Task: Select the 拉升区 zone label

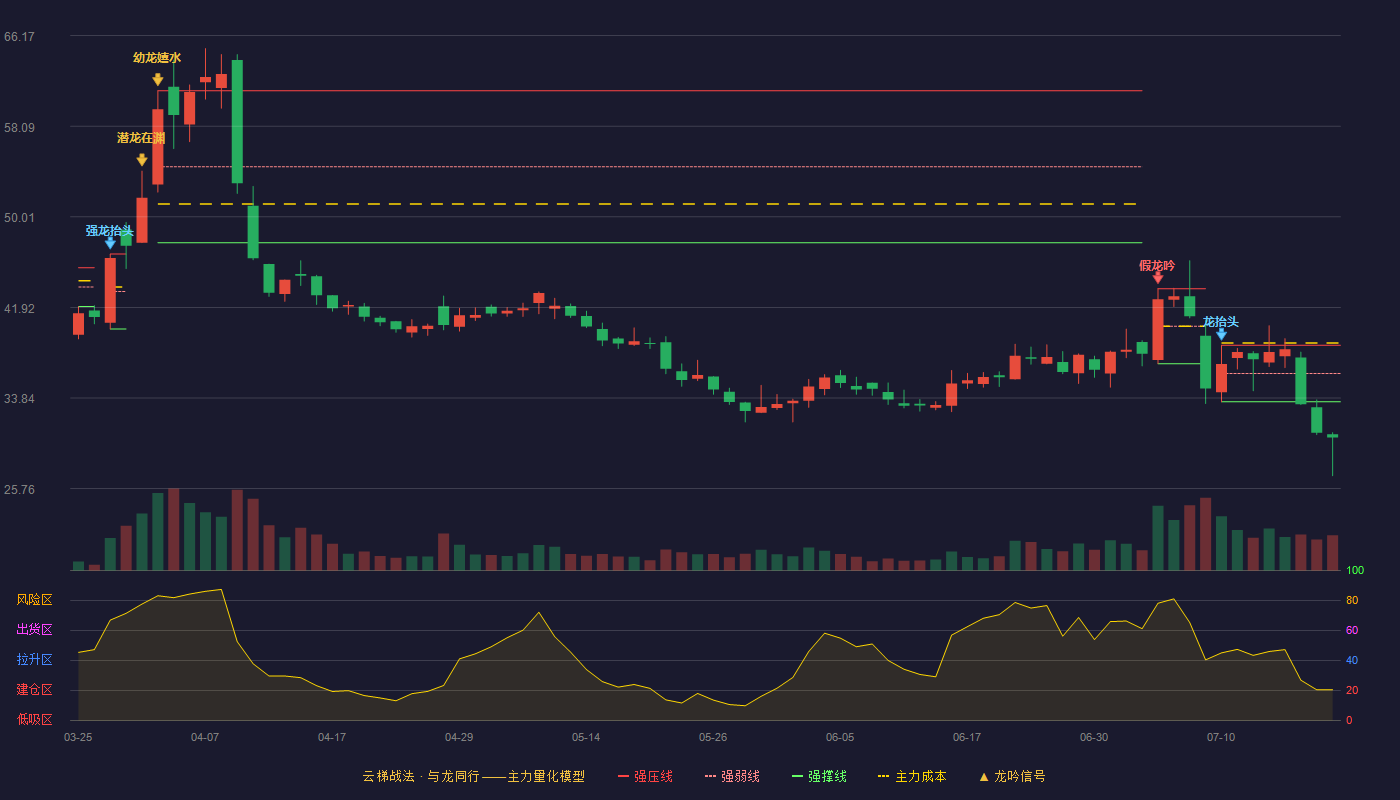Action: point(35,660)
